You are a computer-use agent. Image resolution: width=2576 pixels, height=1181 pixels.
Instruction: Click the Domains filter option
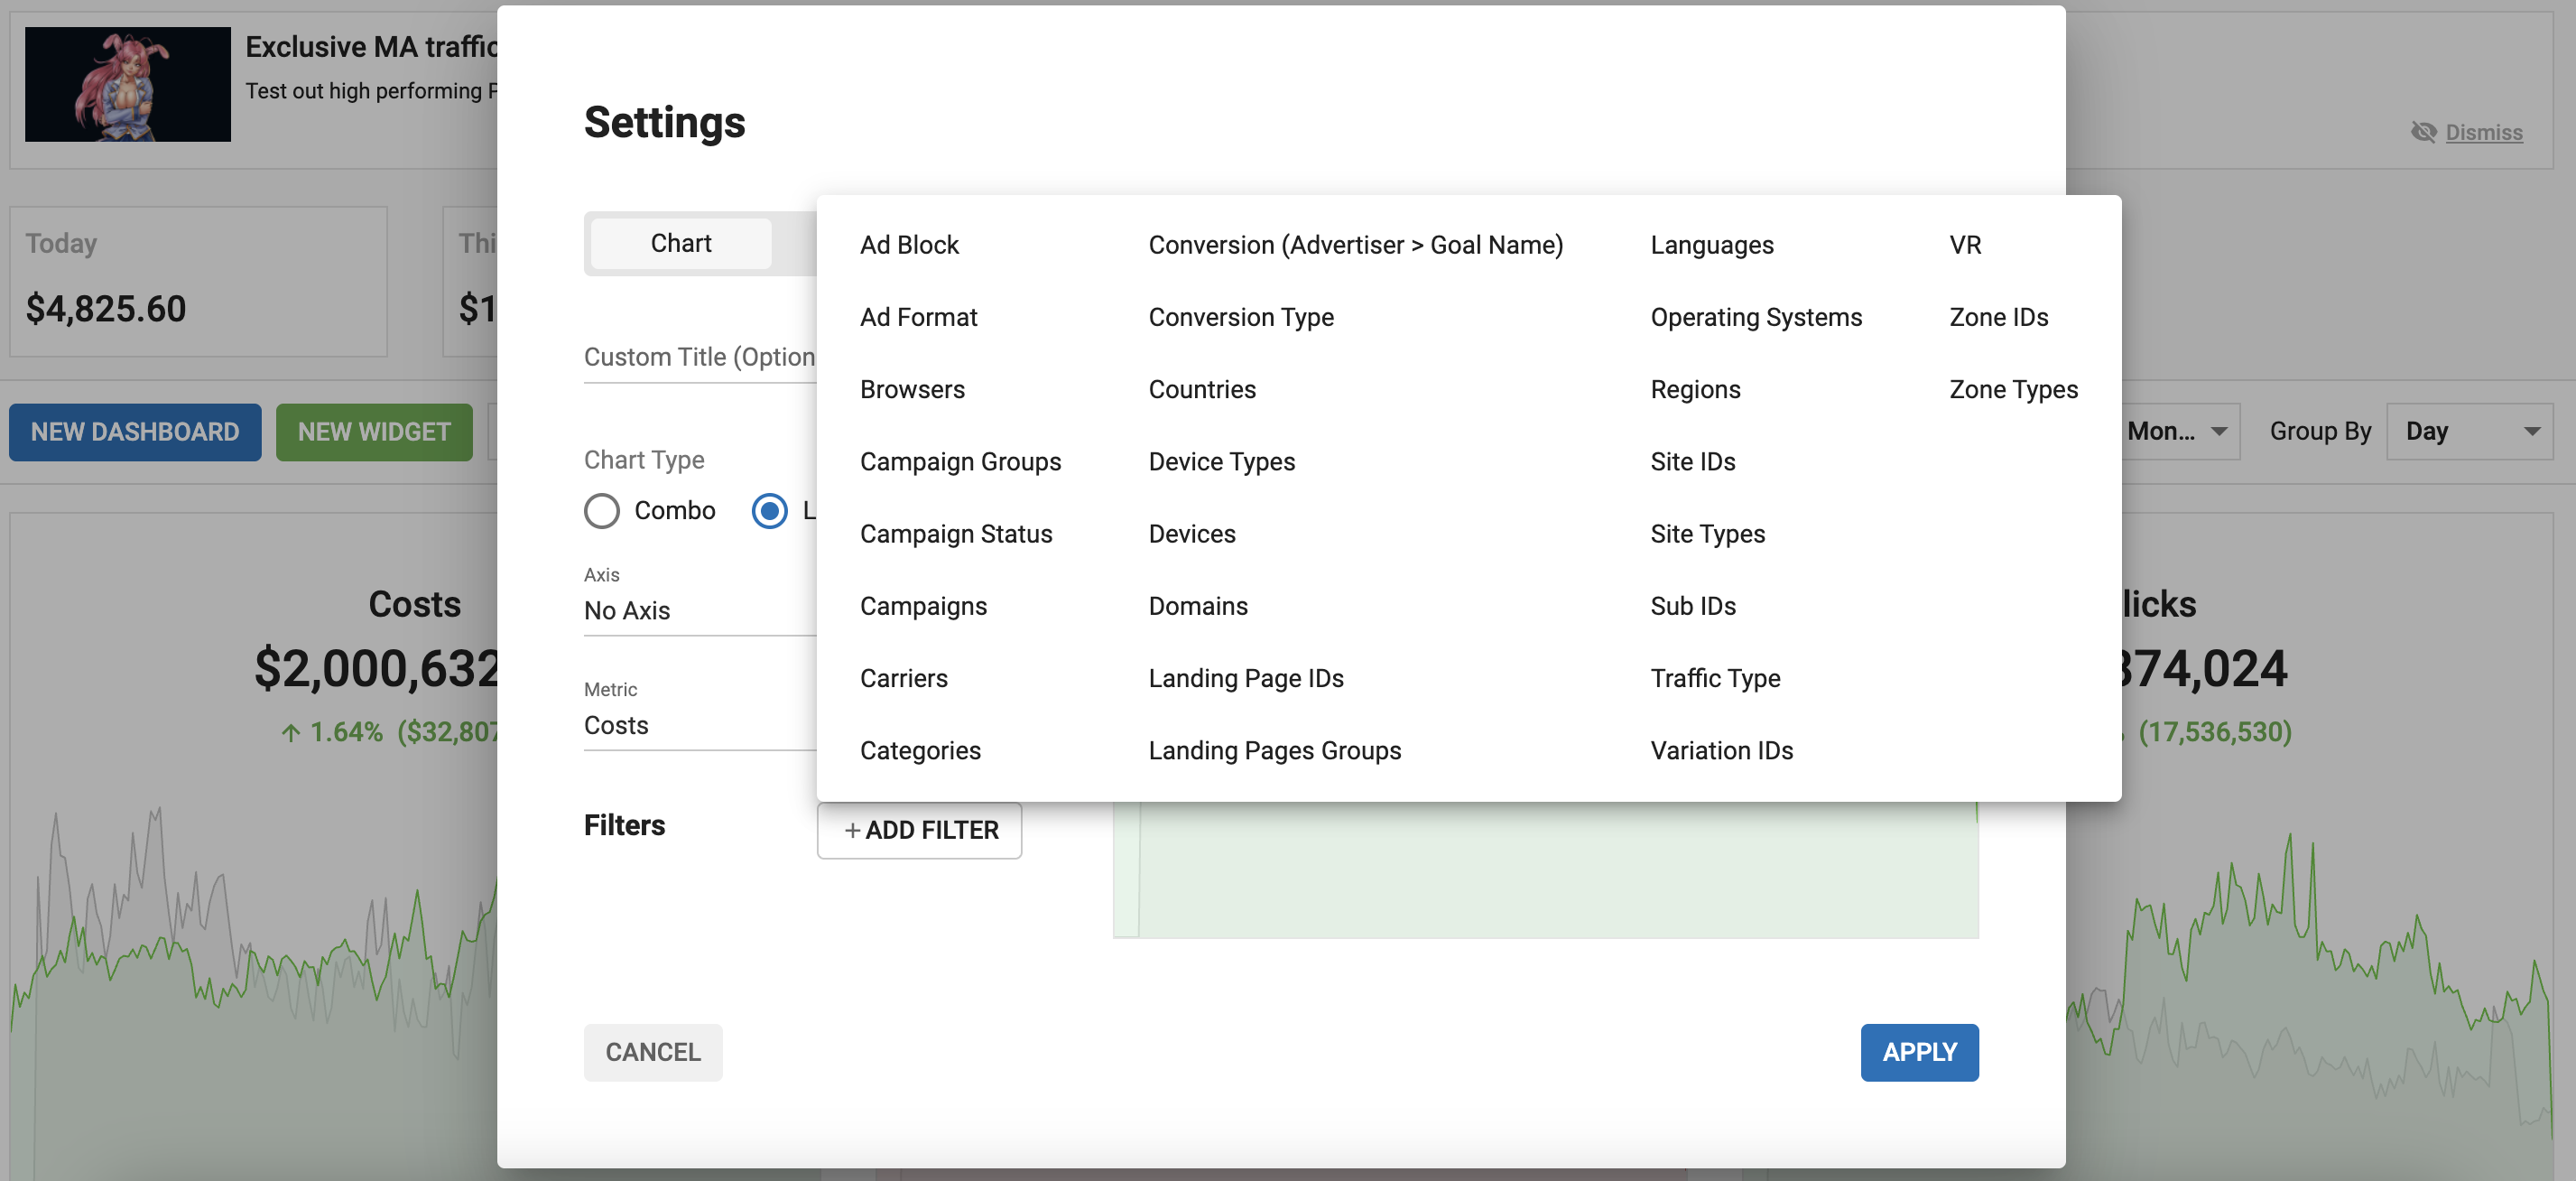tap(1198, 604)
